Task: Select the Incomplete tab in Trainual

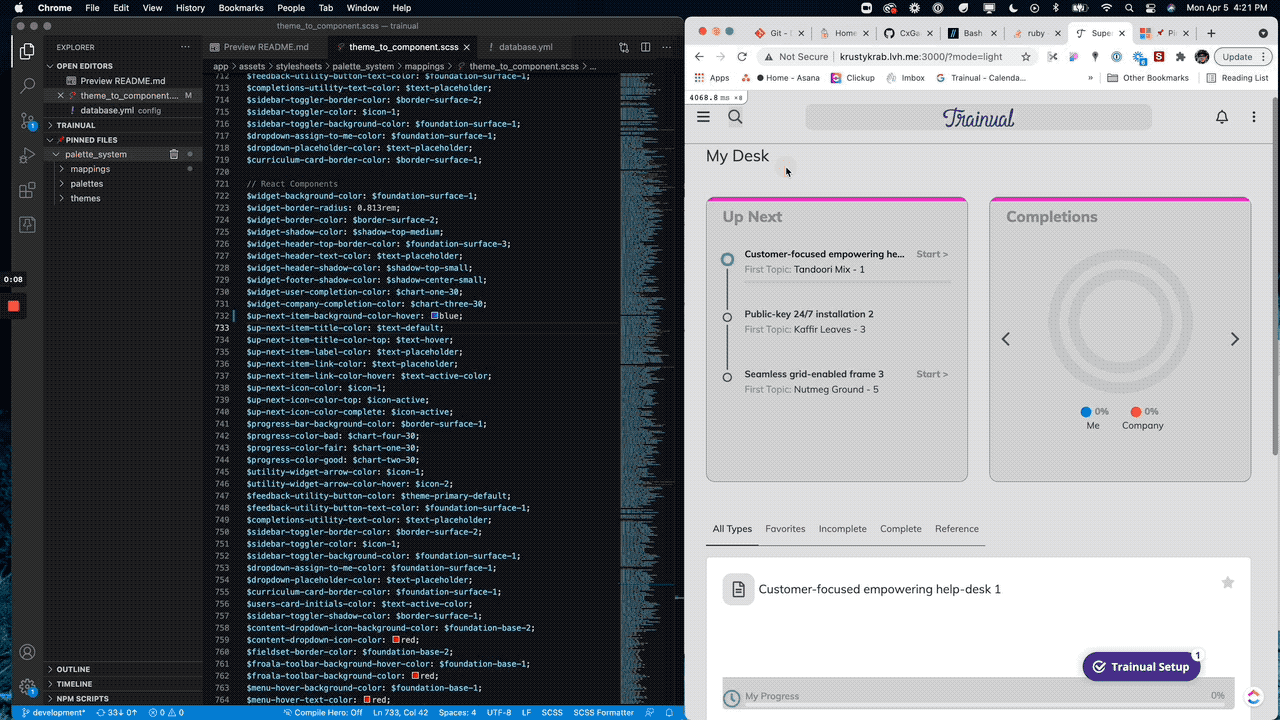Action: (x=842, y=529)
